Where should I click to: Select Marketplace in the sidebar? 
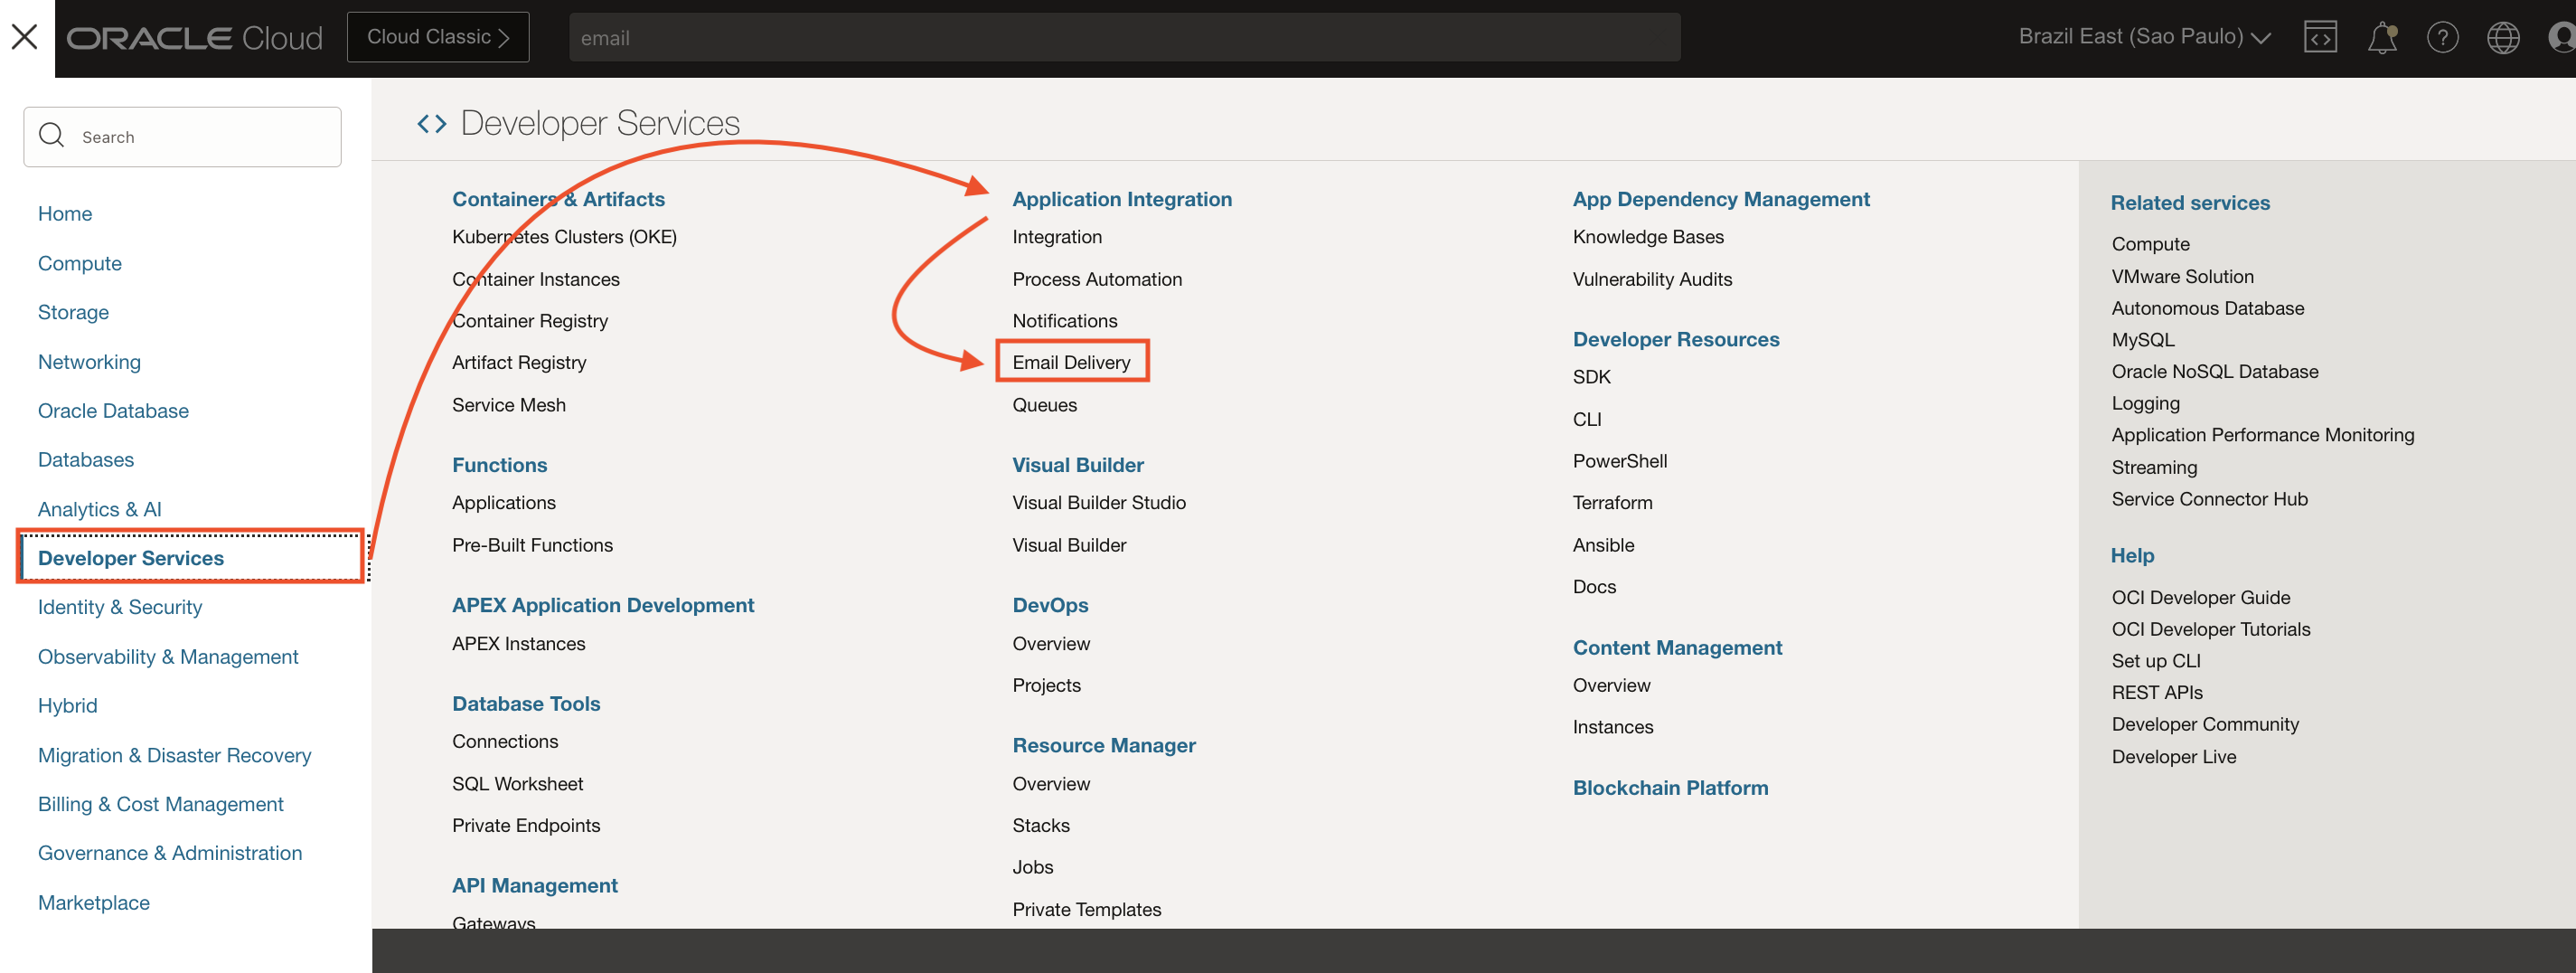(x=93, y=902)
